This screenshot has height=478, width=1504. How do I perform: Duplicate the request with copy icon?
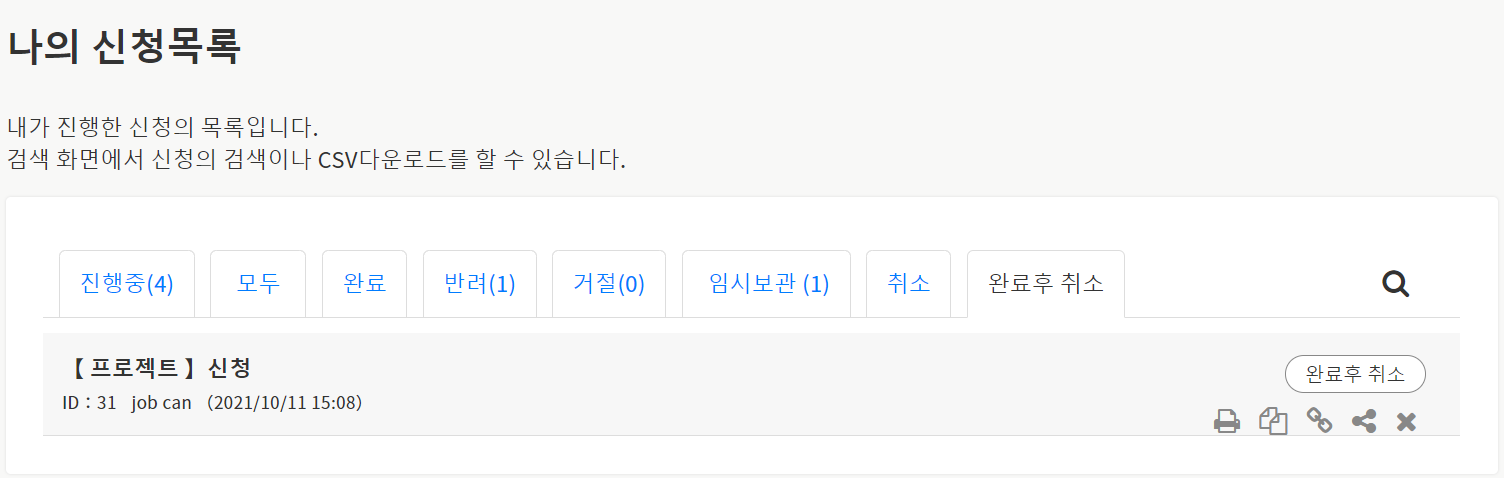1273,422
